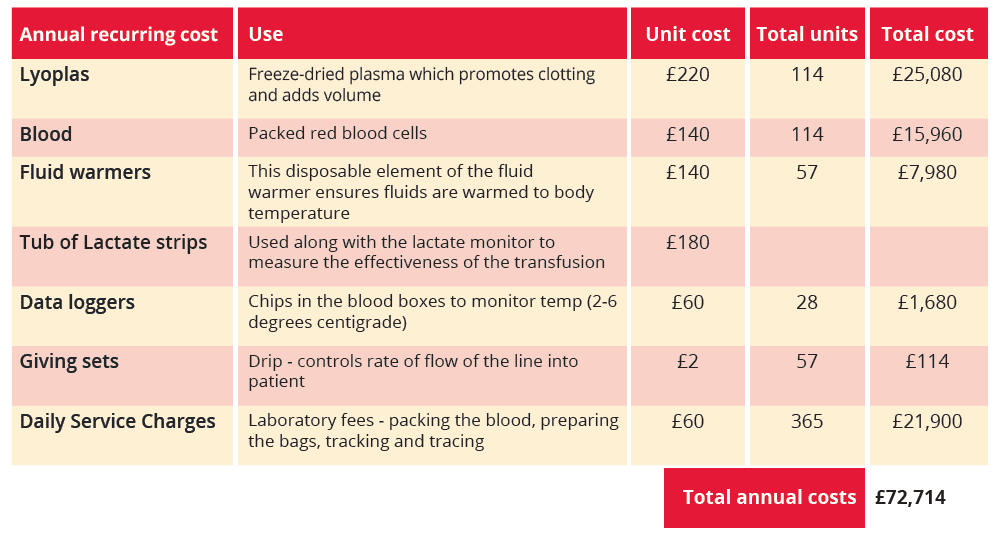Select the £72,714 total amount
The image size is (1000, 540).
click(910, 497)
